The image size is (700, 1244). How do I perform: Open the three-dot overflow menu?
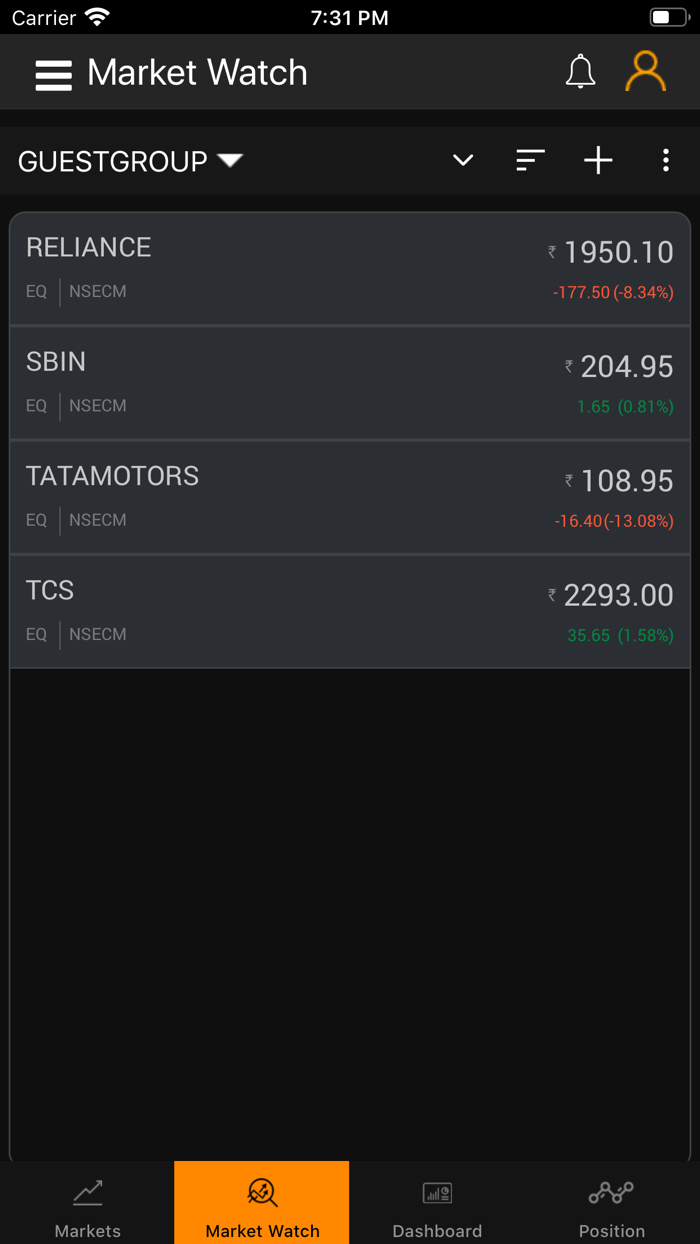pyautogui.click(x=665, y=160)
